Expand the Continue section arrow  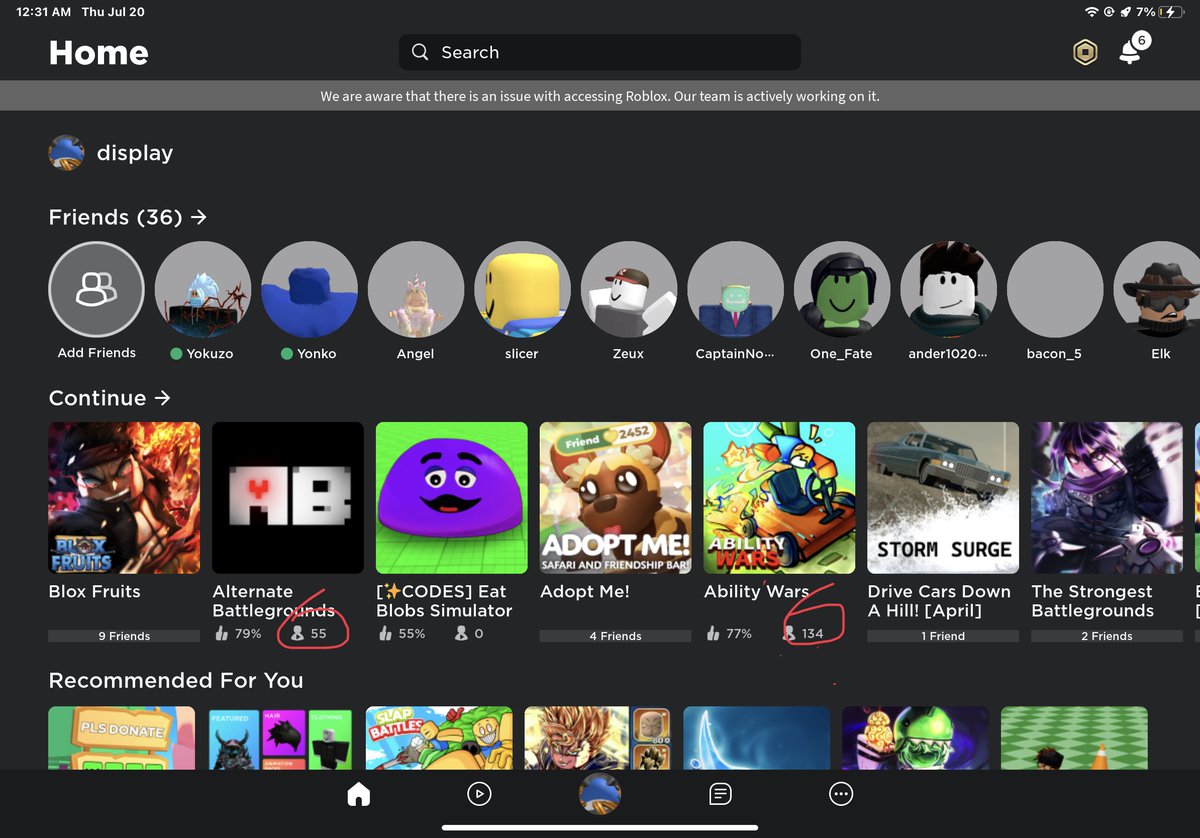click(162, 398)
